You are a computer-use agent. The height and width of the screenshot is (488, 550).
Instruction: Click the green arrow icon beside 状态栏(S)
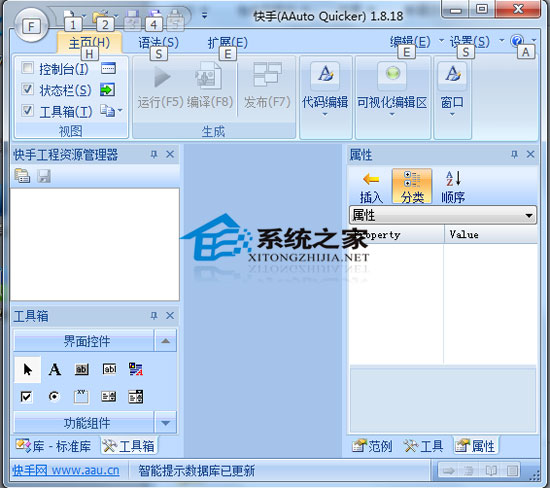(107, 89)
